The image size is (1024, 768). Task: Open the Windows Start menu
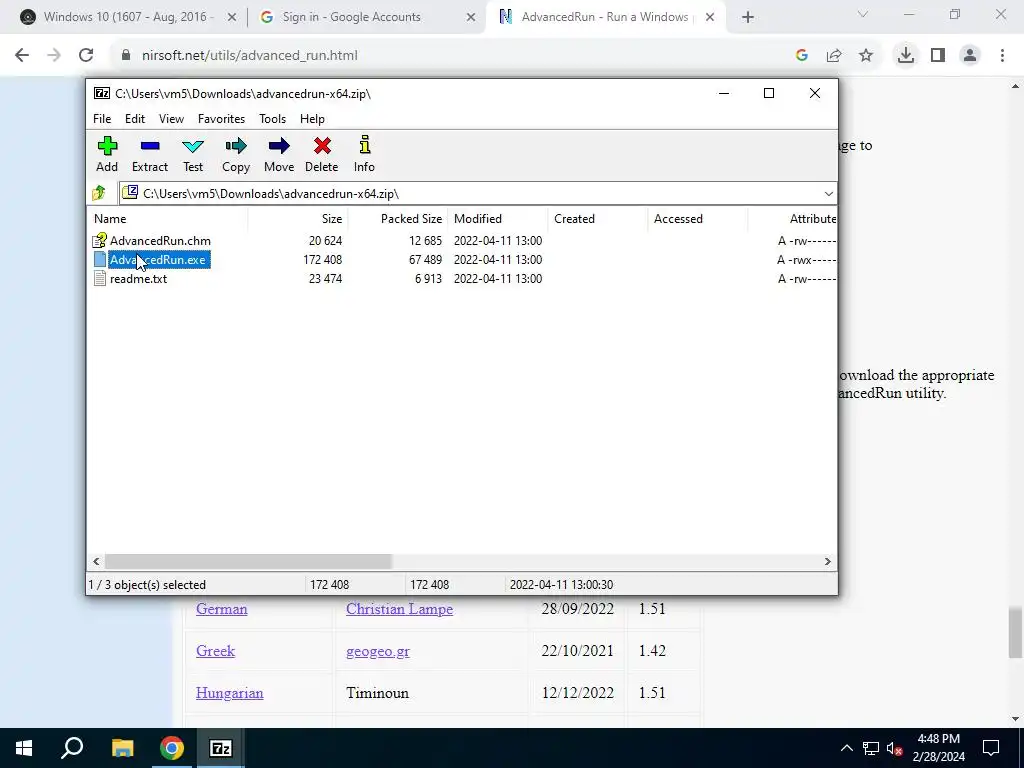[x=24, y=748]
